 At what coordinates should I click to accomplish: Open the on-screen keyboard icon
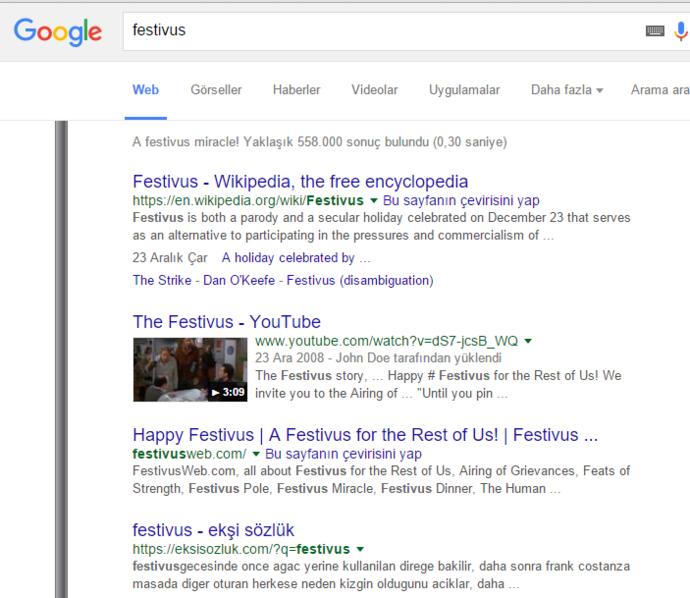click(655, 31)
